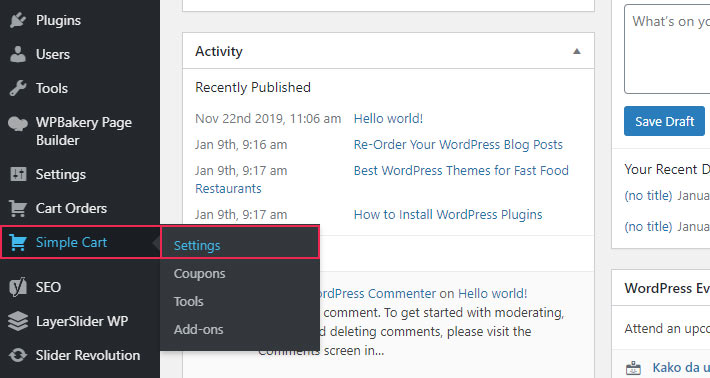
Task: Click the Activity panel heading
Action: [x=219, y=51]
